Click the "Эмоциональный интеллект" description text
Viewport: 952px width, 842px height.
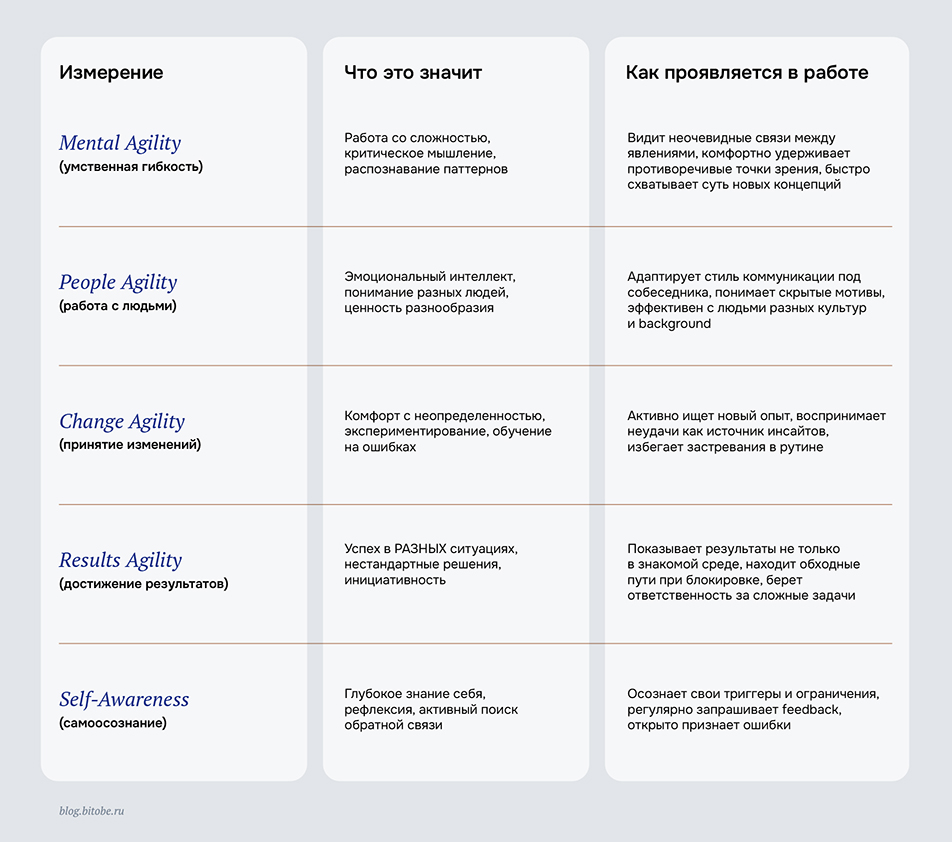click(430, 292)
